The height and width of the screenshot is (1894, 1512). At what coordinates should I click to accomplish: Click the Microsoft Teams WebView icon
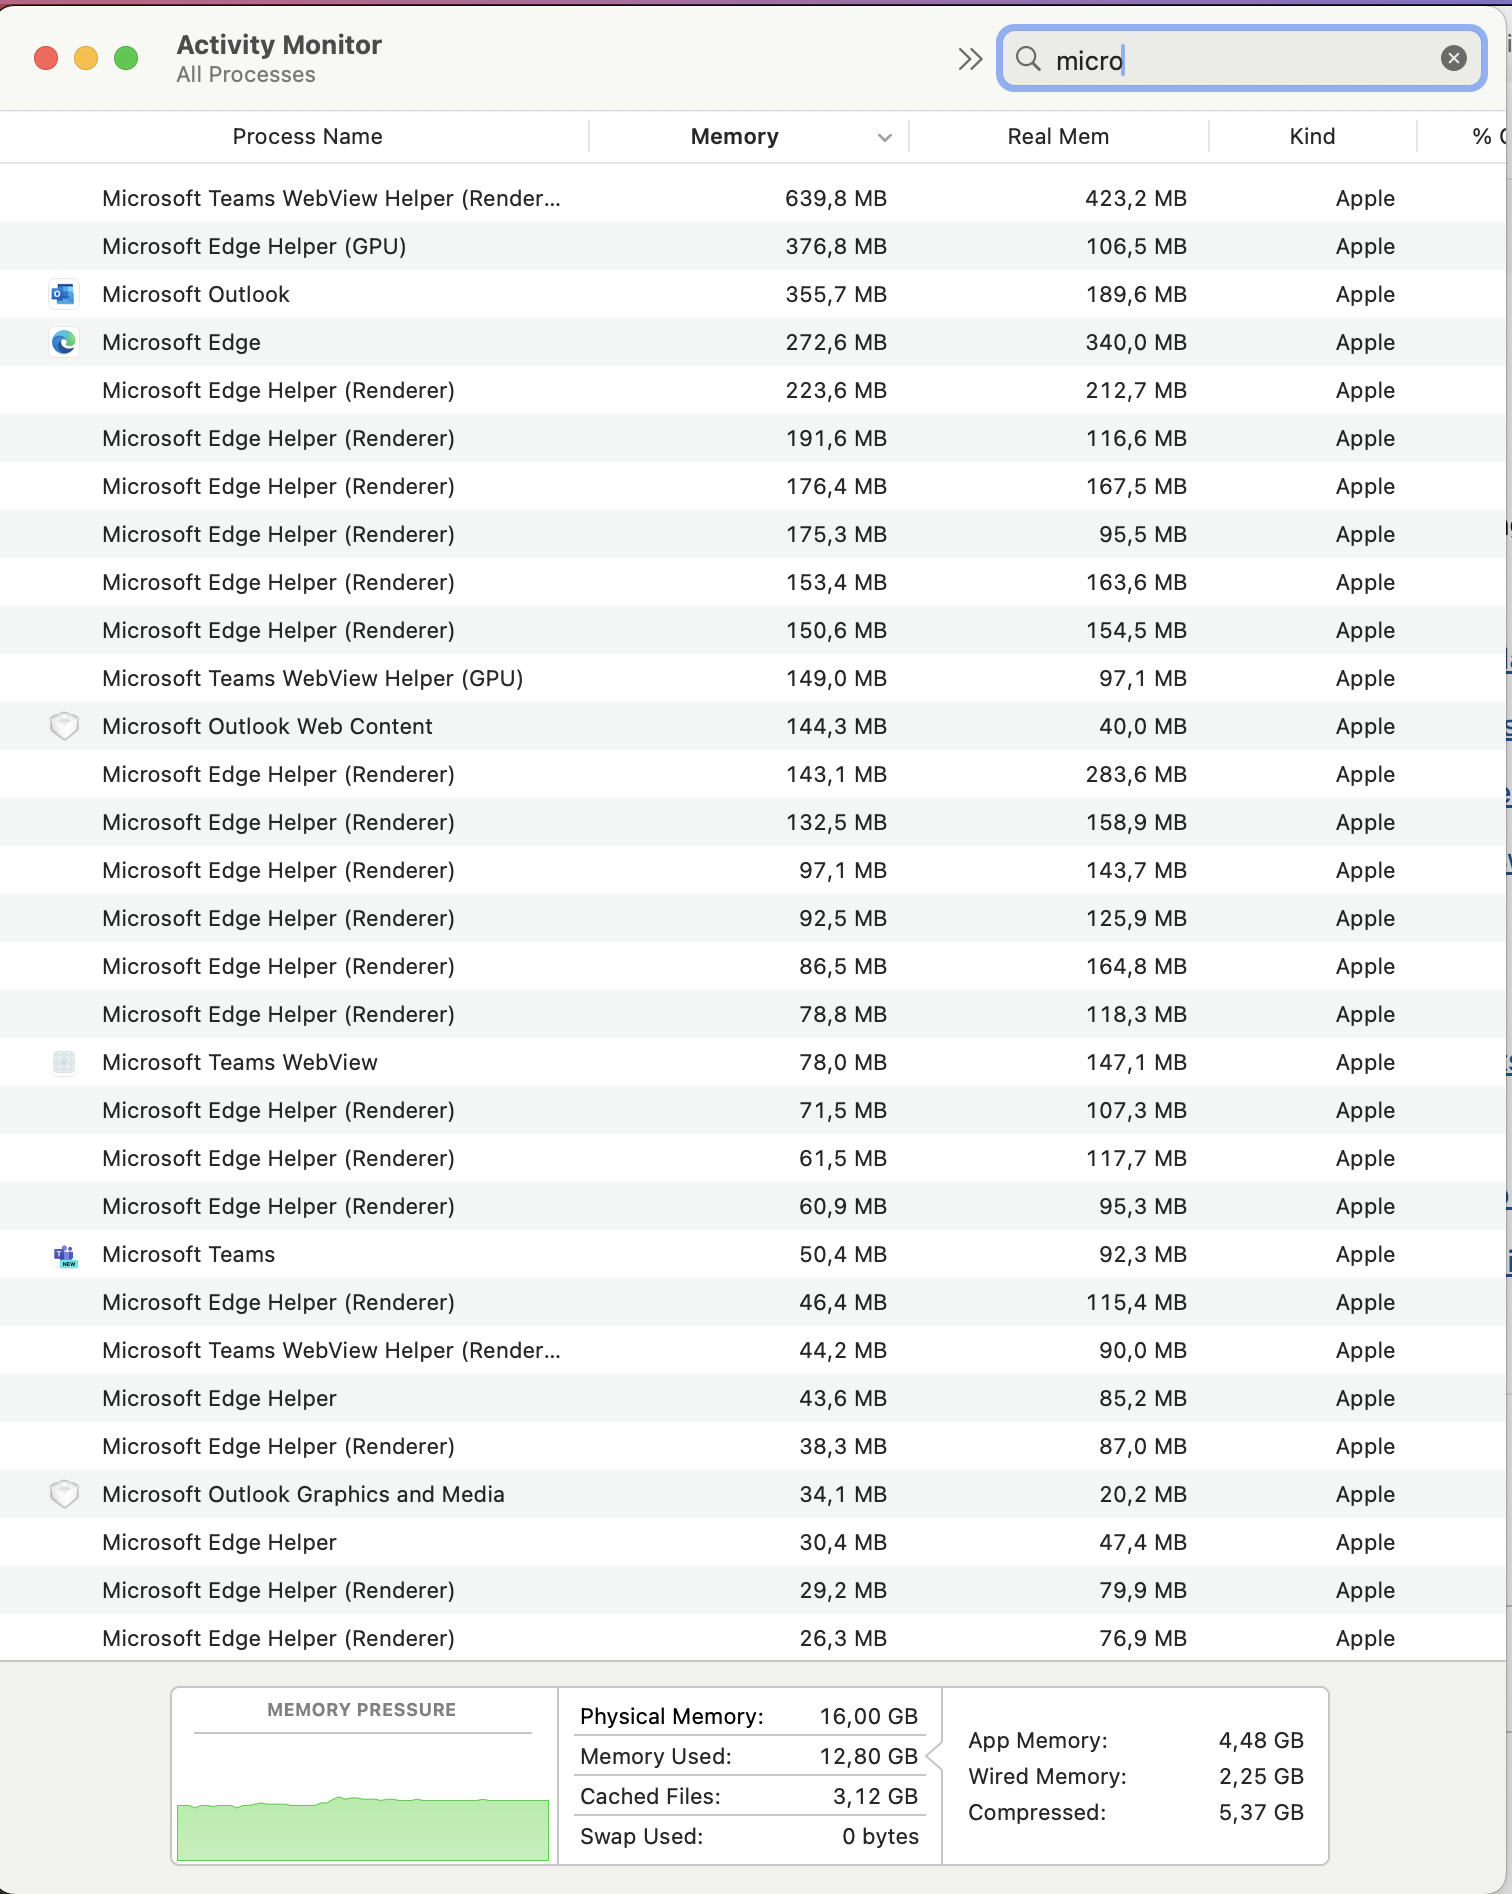[64, 1062]
